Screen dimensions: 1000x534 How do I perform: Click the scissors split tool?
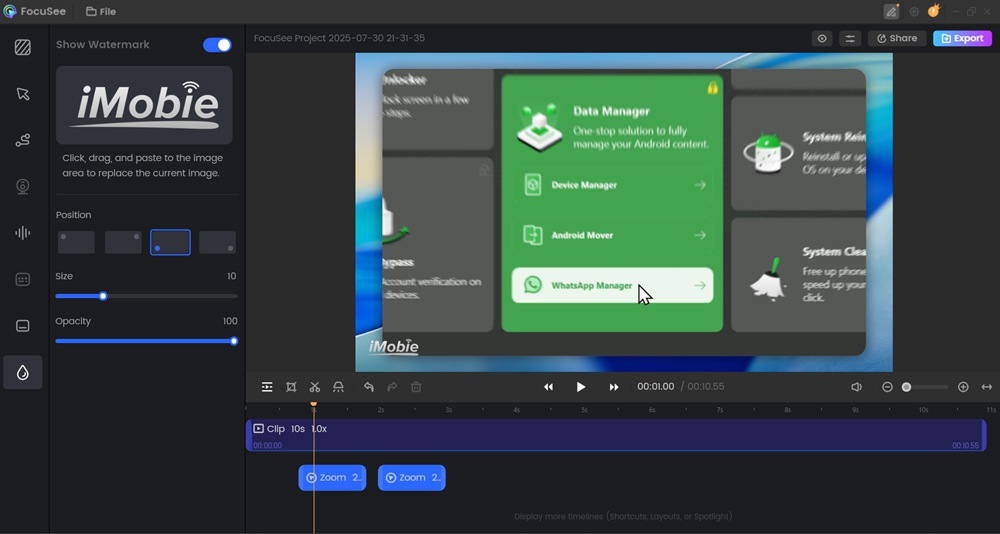tap(314, 387)
